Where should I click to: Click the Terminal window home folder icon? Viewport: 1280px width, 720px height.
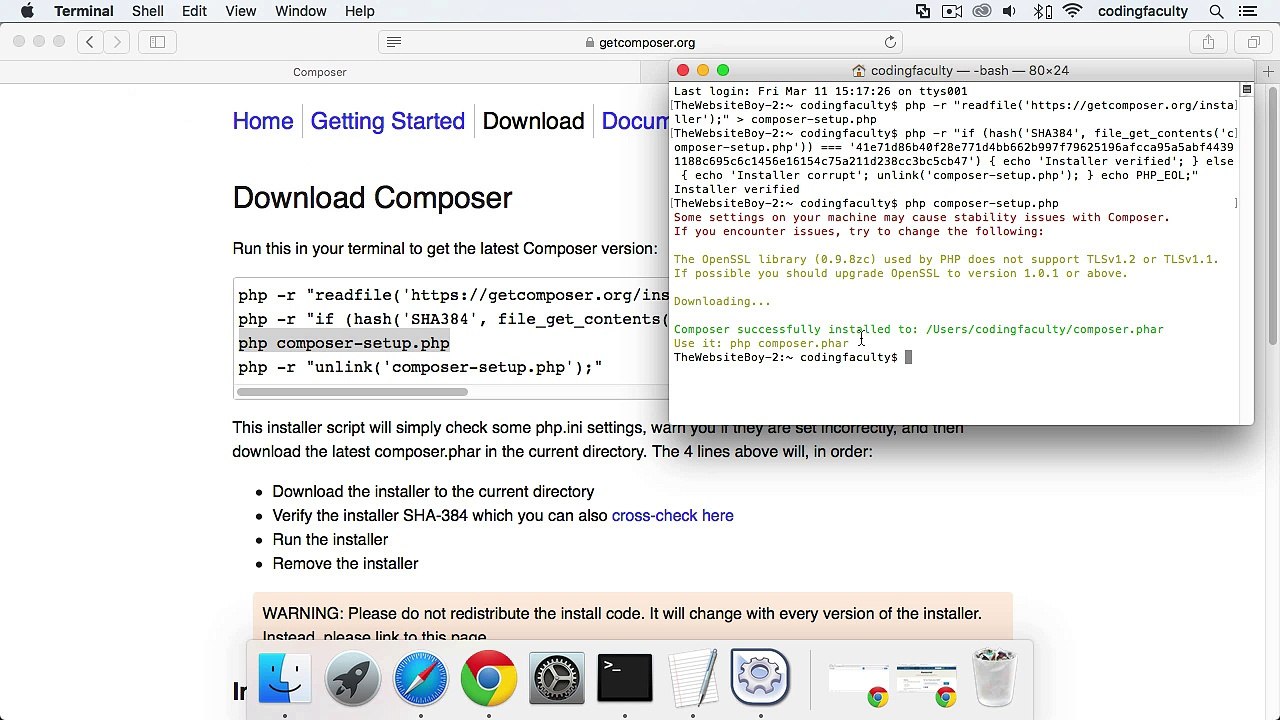click(x=858, y=71)
